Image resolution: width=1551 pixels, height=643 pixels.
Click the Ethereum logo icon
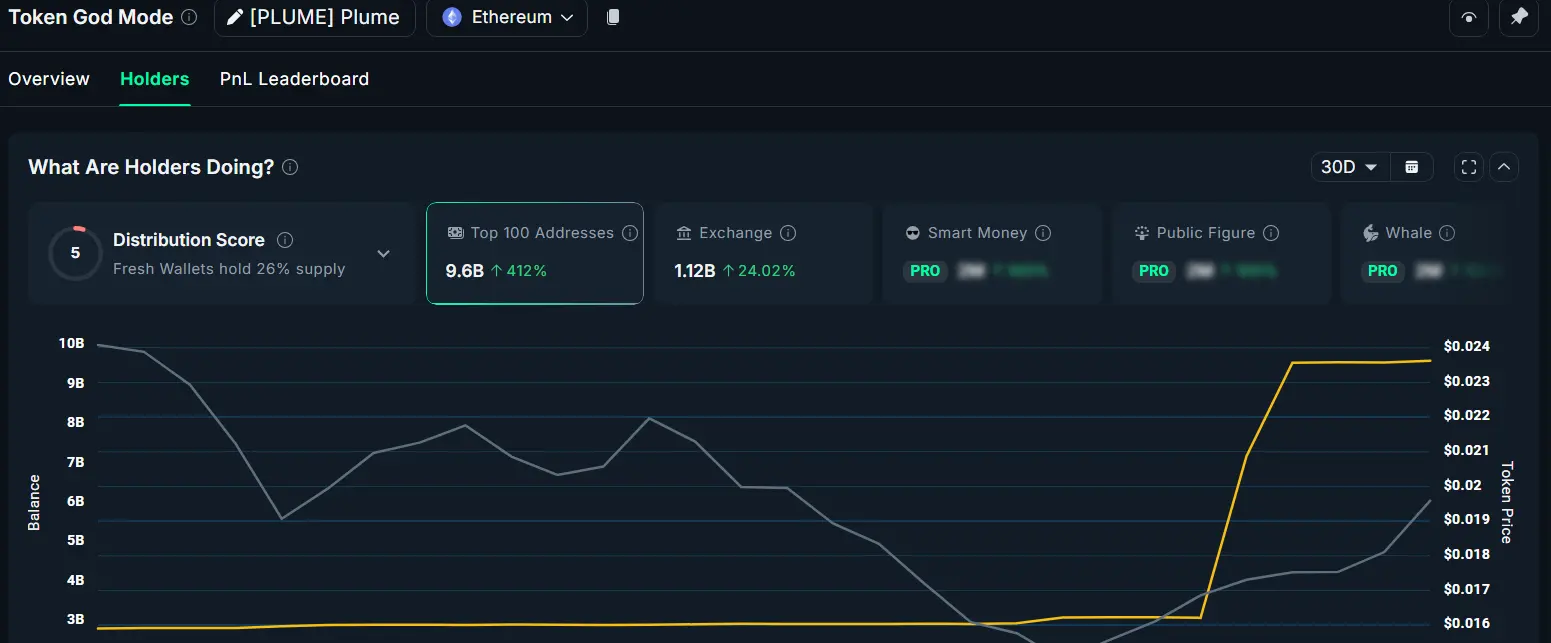point(452,18)
